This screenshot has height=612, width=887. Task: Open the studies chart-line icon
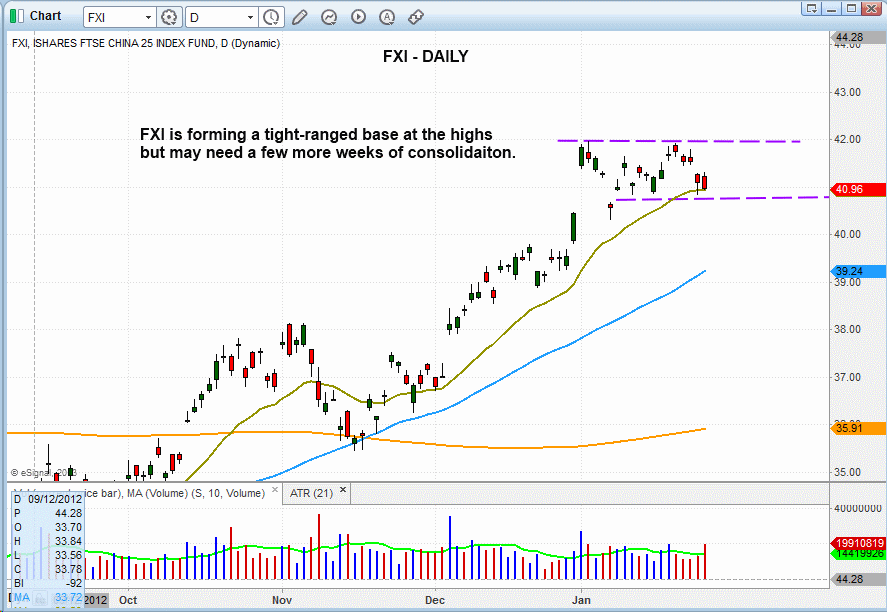point(329,18)
